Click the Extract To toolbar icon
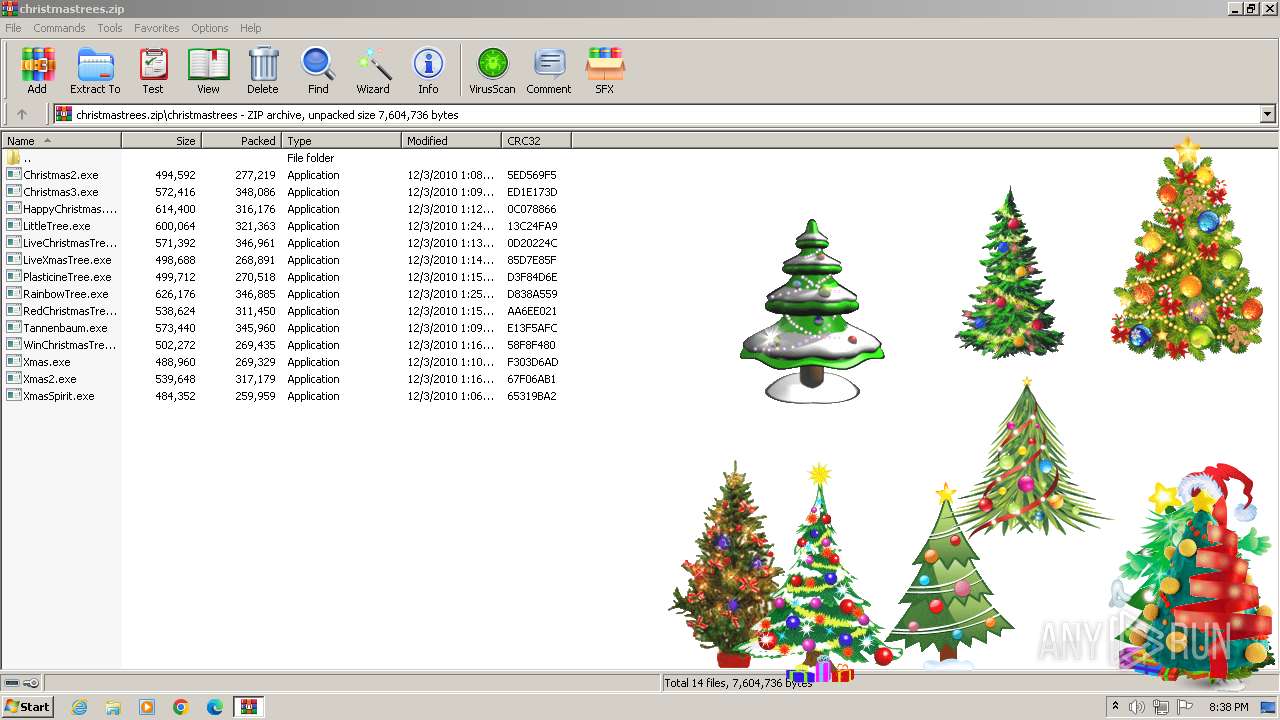The height and width of the screenshot is (720, 1280). click(x=95, y=70)
